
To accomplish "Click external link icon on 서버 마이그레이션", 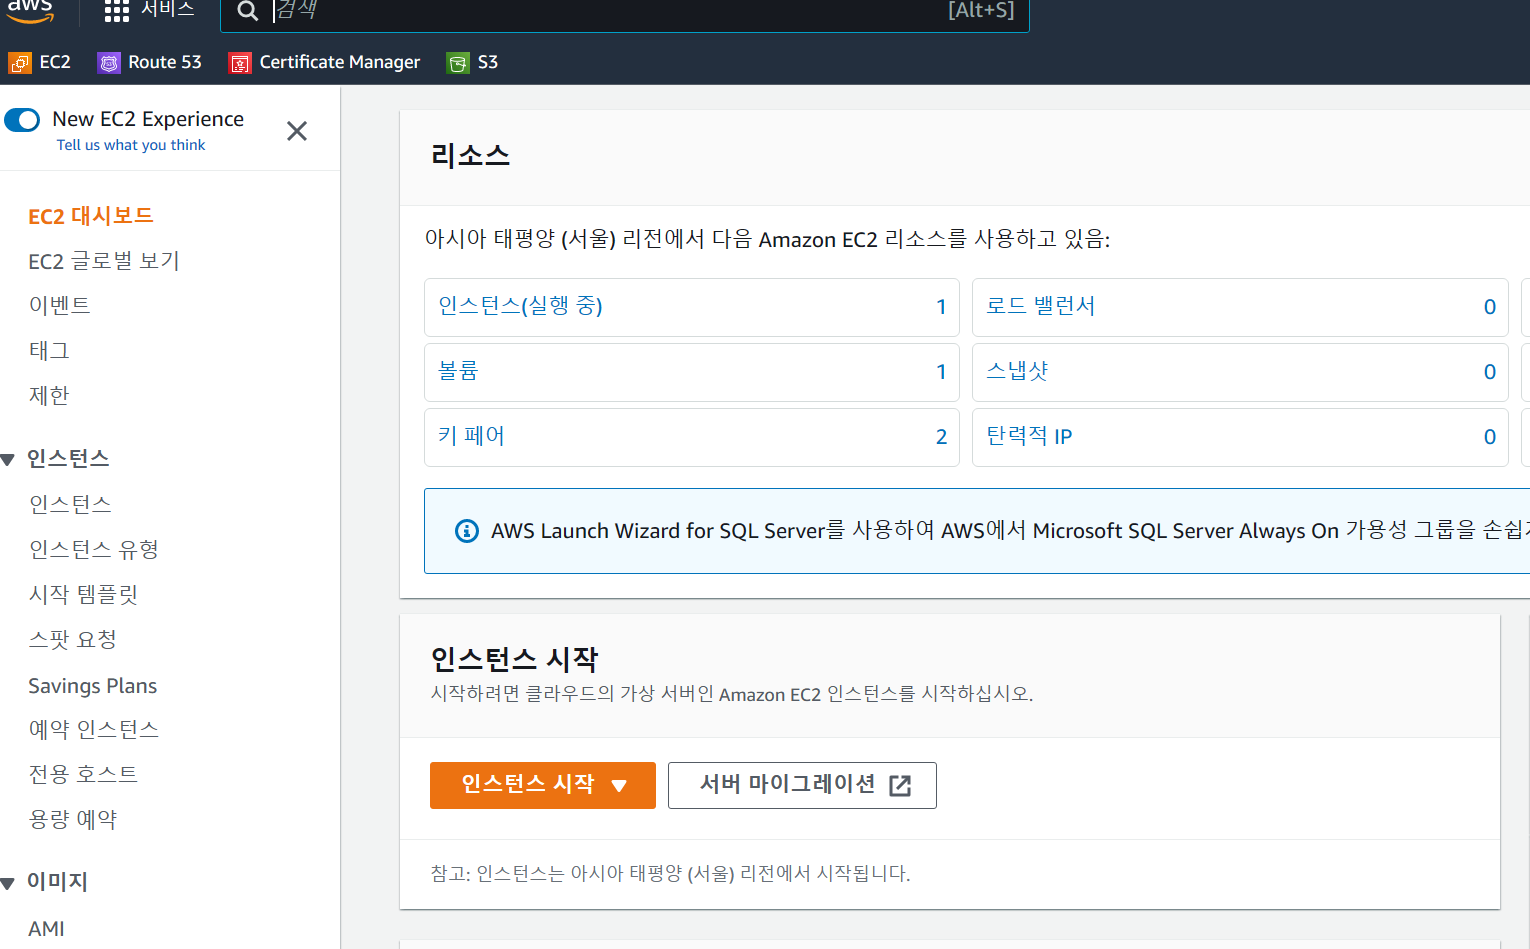I will pyautogui.click(x=900, y=785).
